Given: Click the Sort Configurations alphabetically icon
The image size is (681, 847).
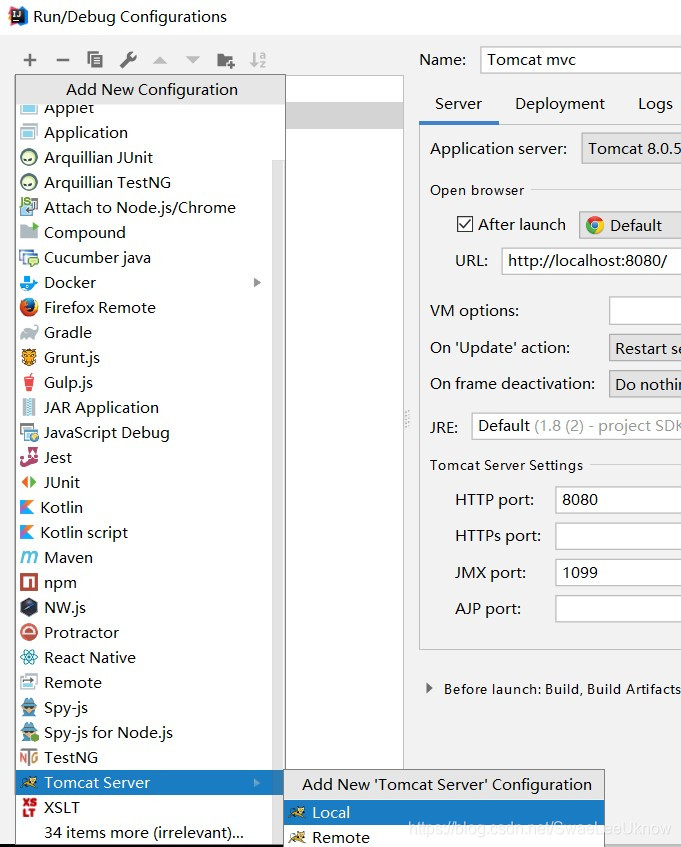Looking at the screenshot, I should pos(258,59).
